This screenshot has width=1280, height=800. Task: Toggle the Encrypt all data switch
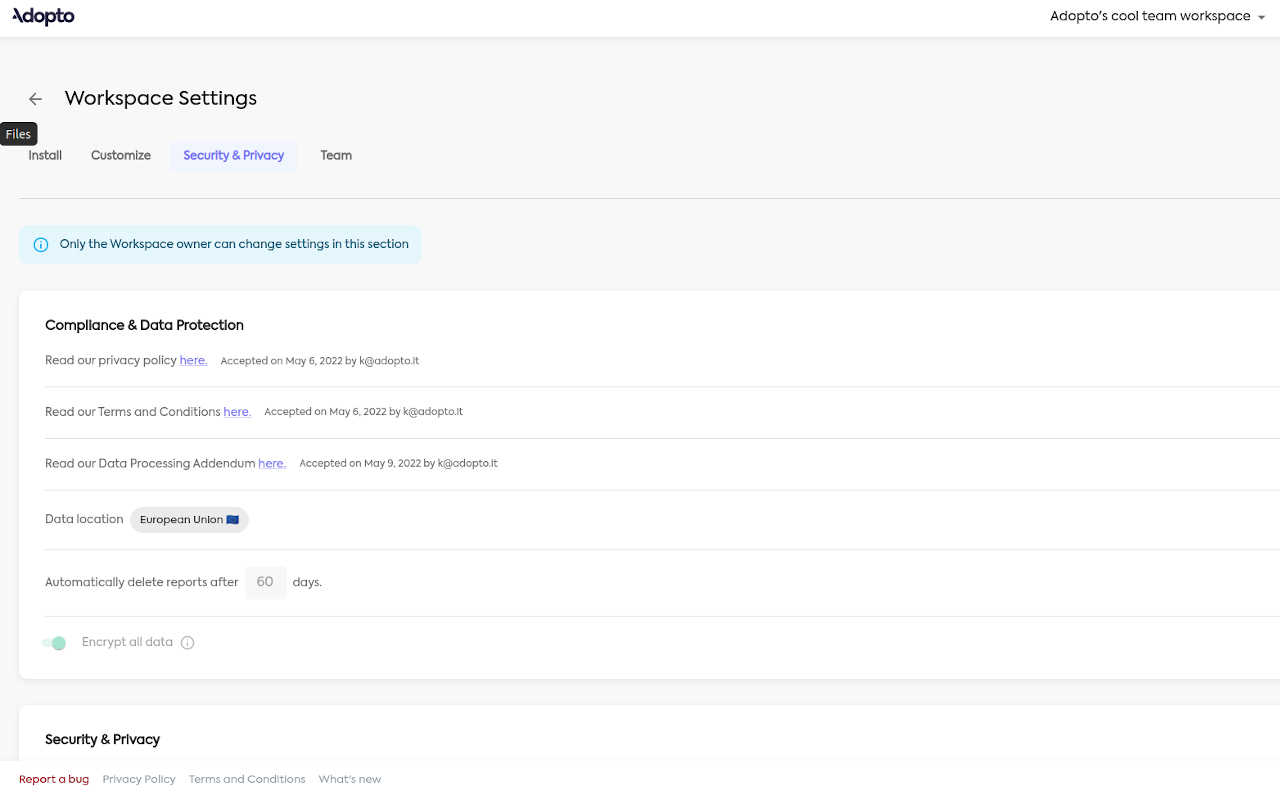tap(54, 643)
